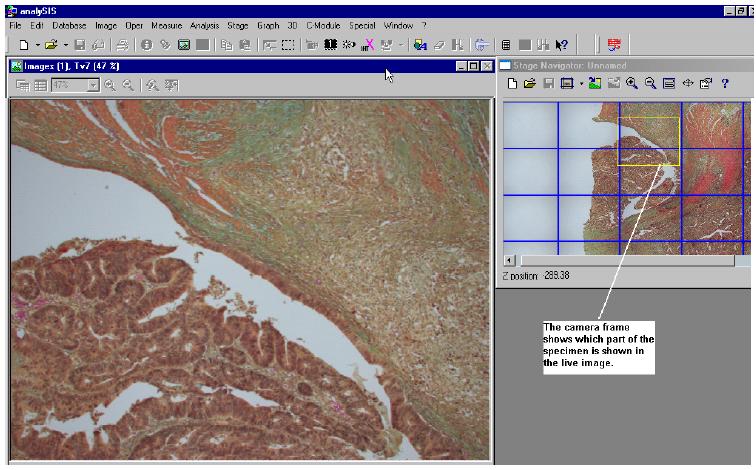Click the Stage Navigator horizontal scrollbar left arrow
This screenshot has height=470, width=756.
pyautogui.click(x=509, y=261)
